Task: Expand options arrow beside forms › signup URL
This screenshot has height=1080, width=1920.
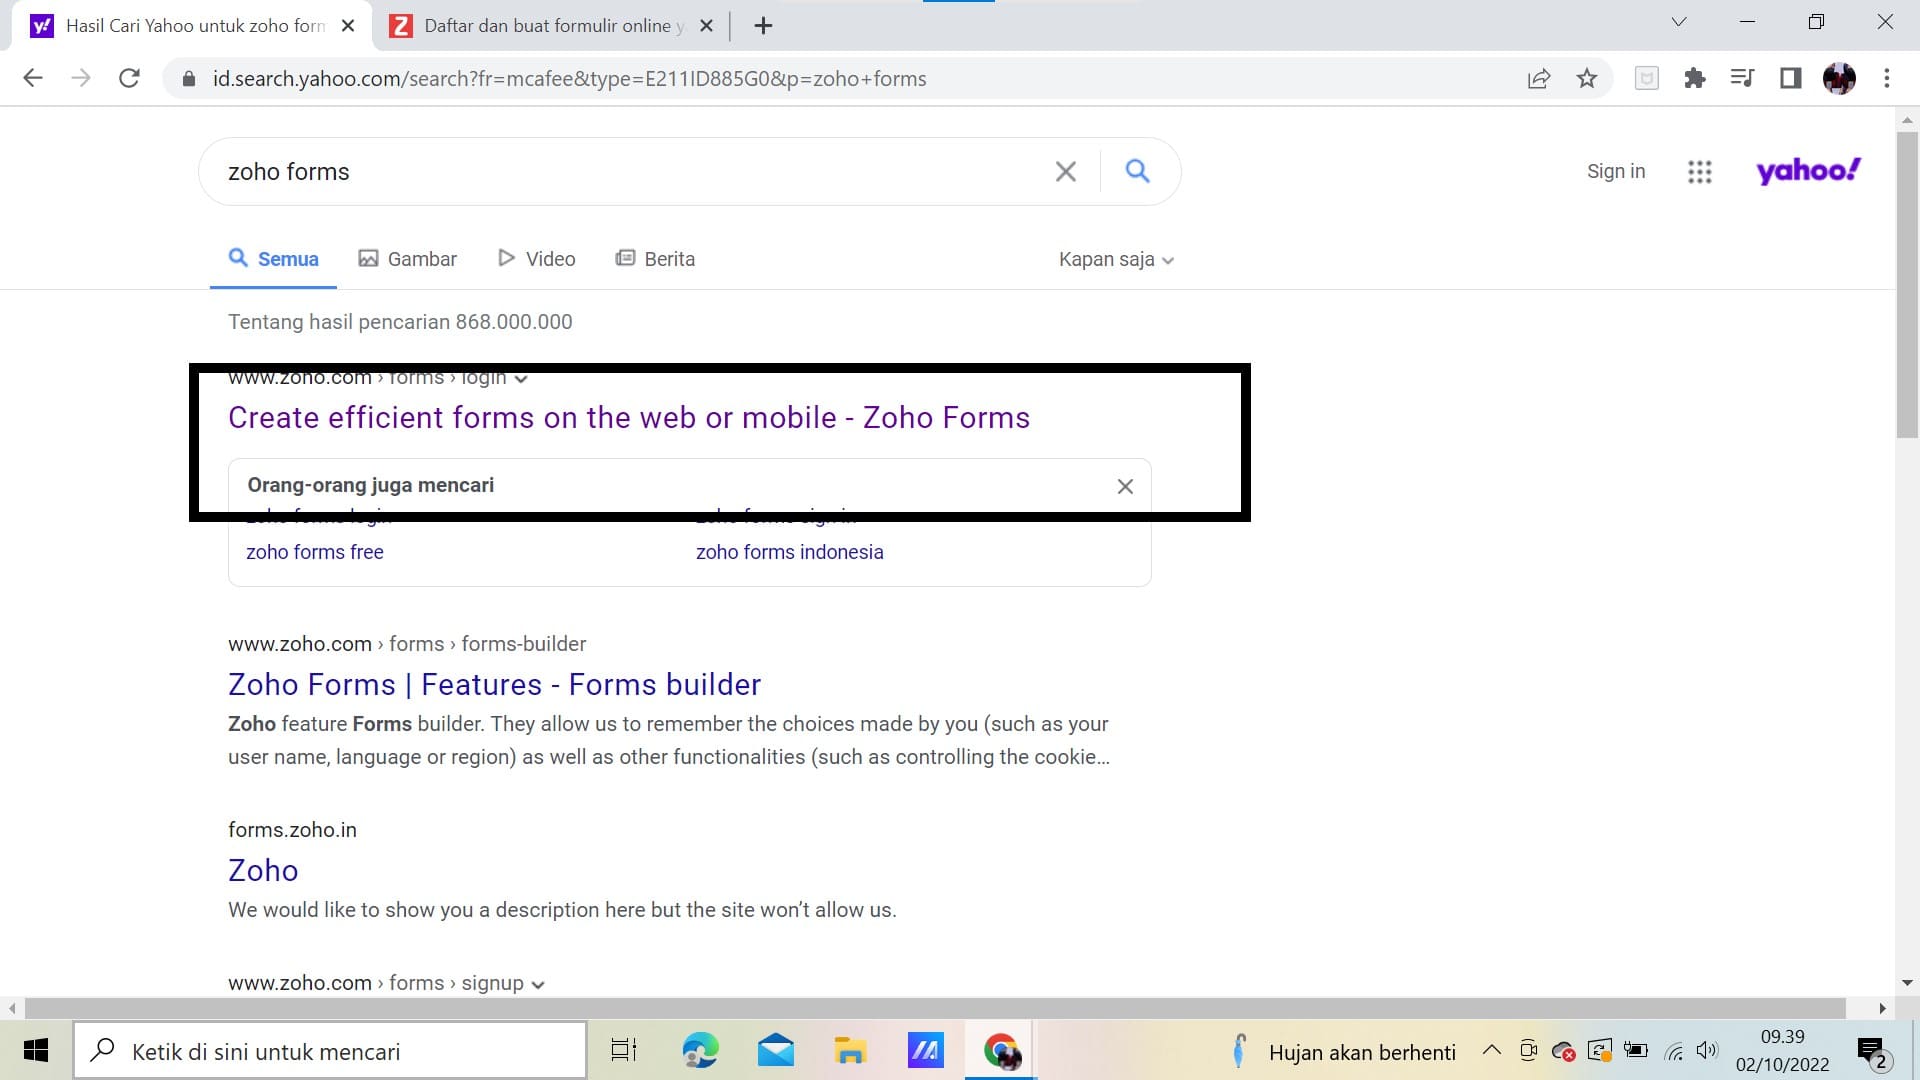Action: pyautogui.click(x=538, y=985)
